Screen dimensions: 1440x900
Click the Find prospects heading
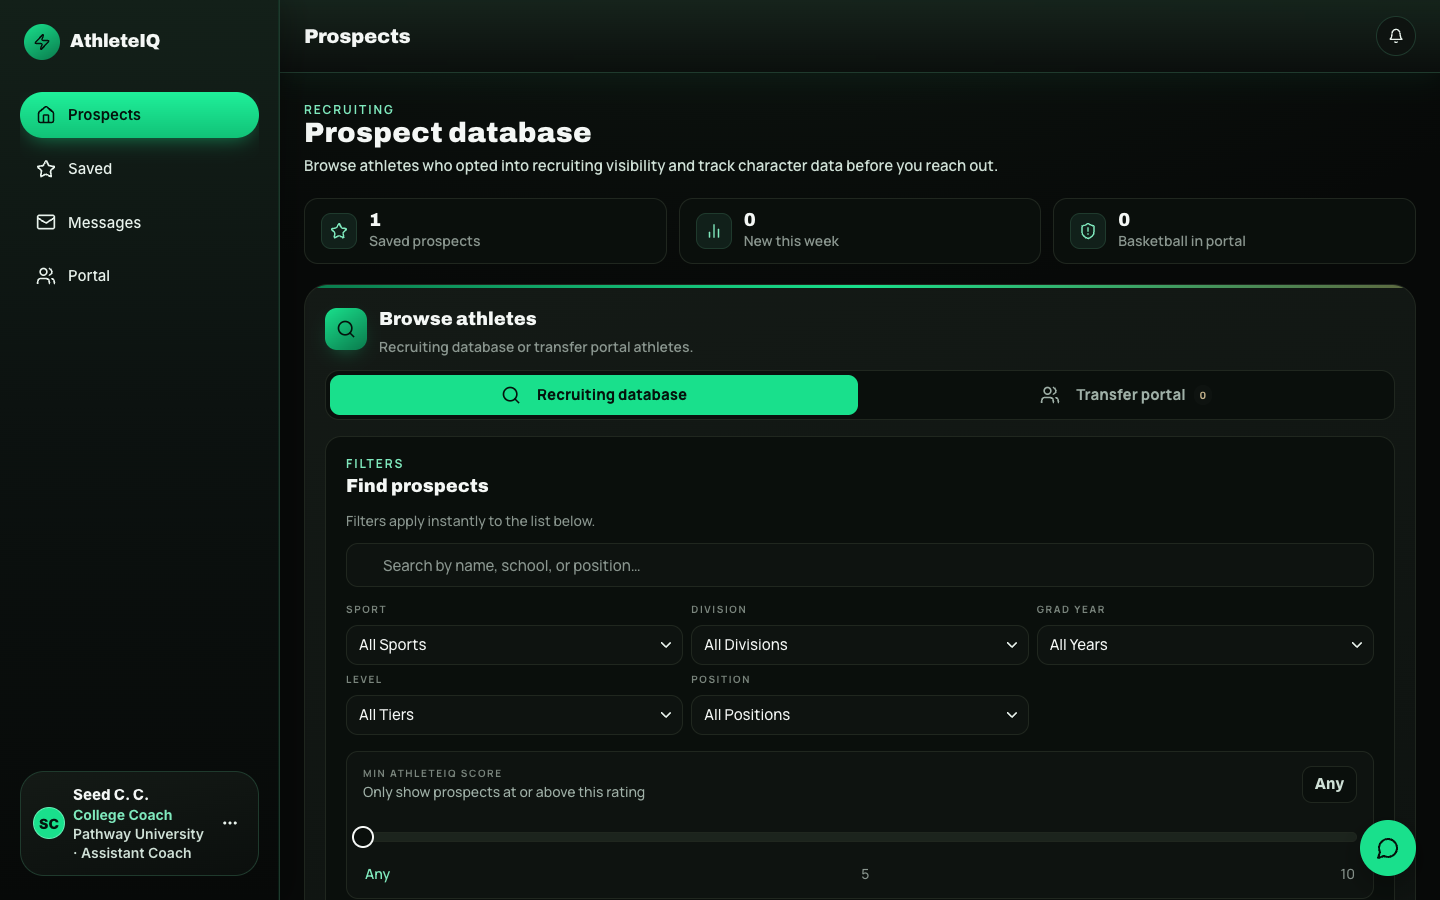[x=417, y=486]
